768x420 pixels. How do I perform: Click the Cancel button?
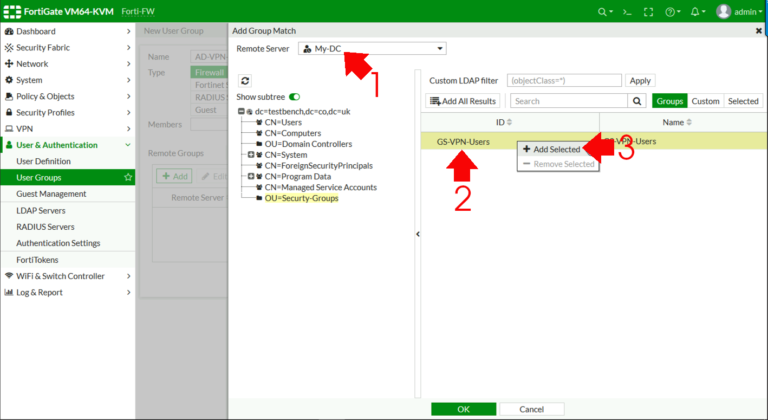[x=531, y=409]
